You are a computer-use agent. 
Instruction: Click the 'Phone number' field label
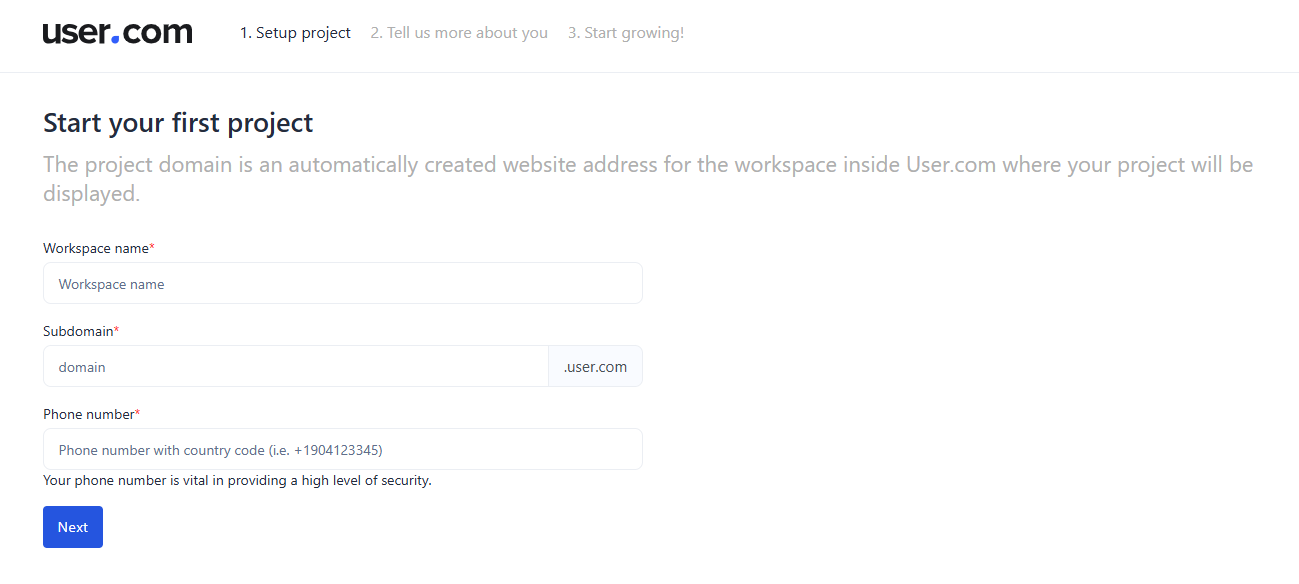coord(88,414)
